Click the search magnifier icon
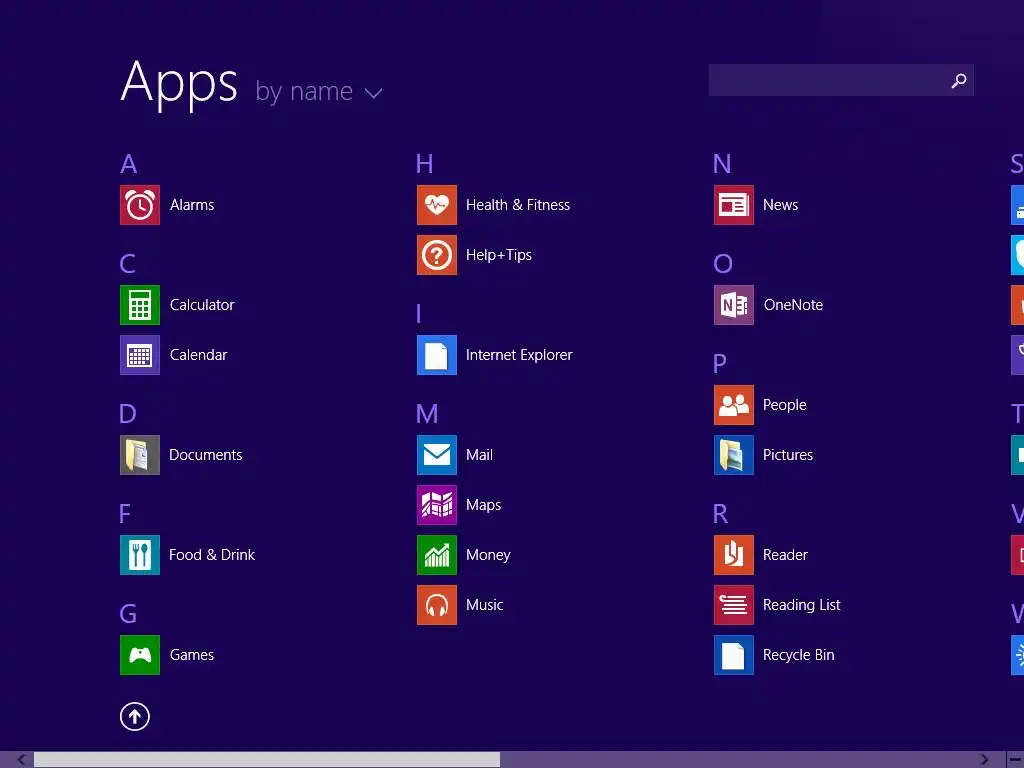The height and width of the screenshot is (768, 1024). point(959,80)
